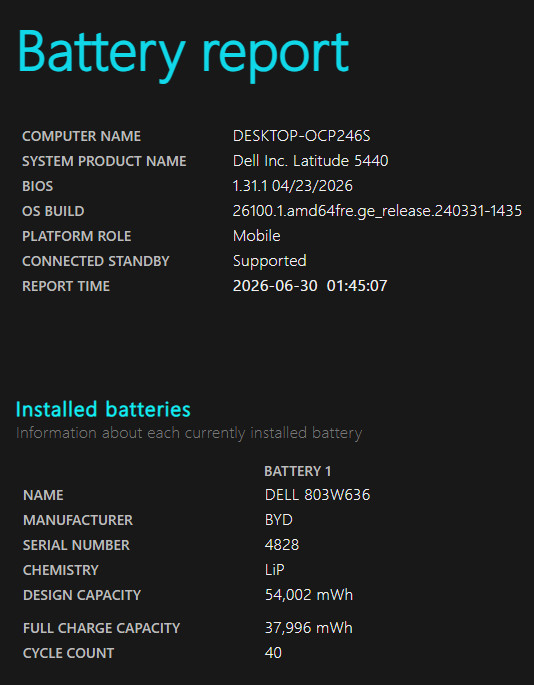Click the cycle count value 40
Screen dimensions: 534x685
[x=273, y=653]
